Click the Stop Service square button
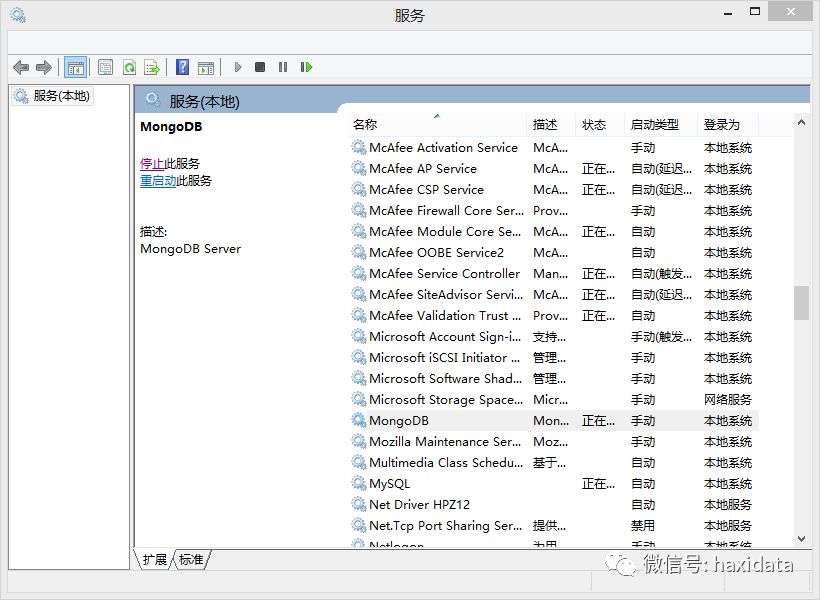820x600 pixels. point(260,67)
